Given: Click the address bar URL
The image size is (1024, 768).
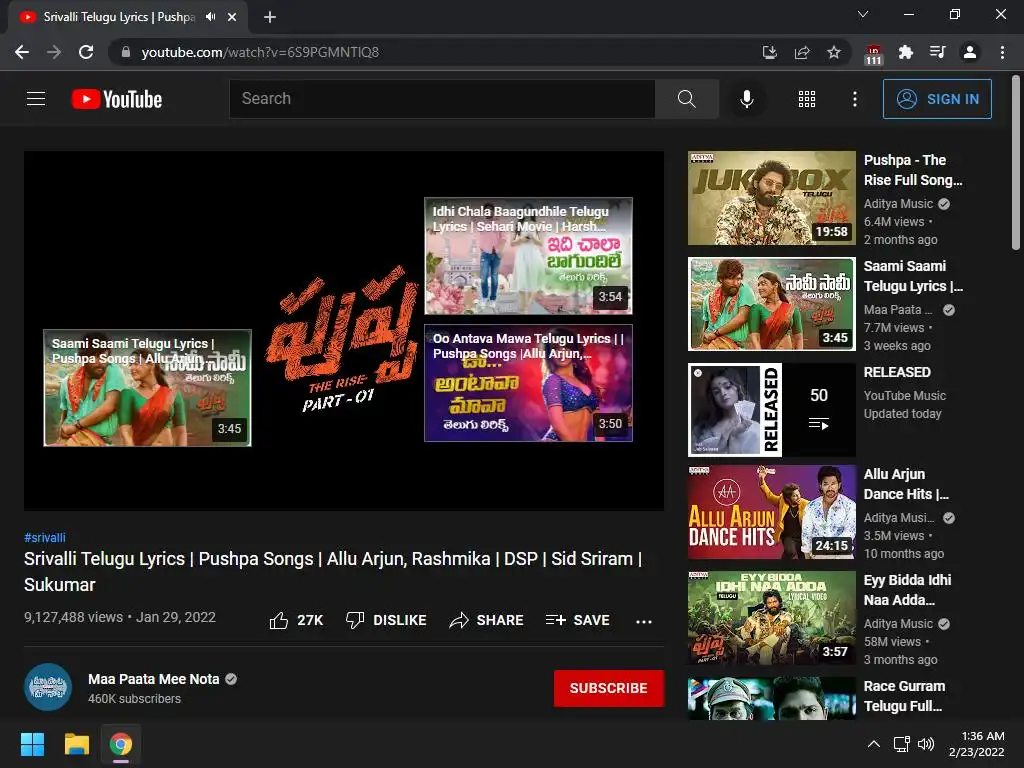Looking at the screenshot, I should [x=260, y=52].
